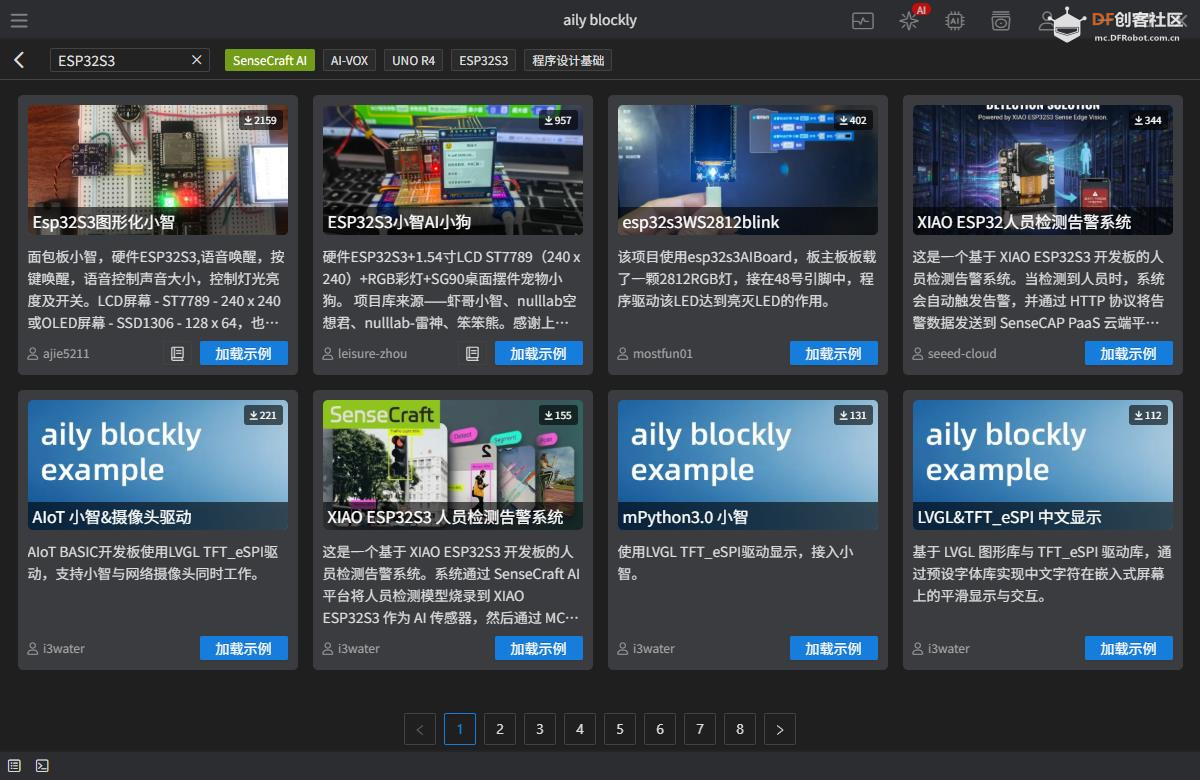Go to page 5
This screenshot has width=1200, height=780.
[620, 729]
